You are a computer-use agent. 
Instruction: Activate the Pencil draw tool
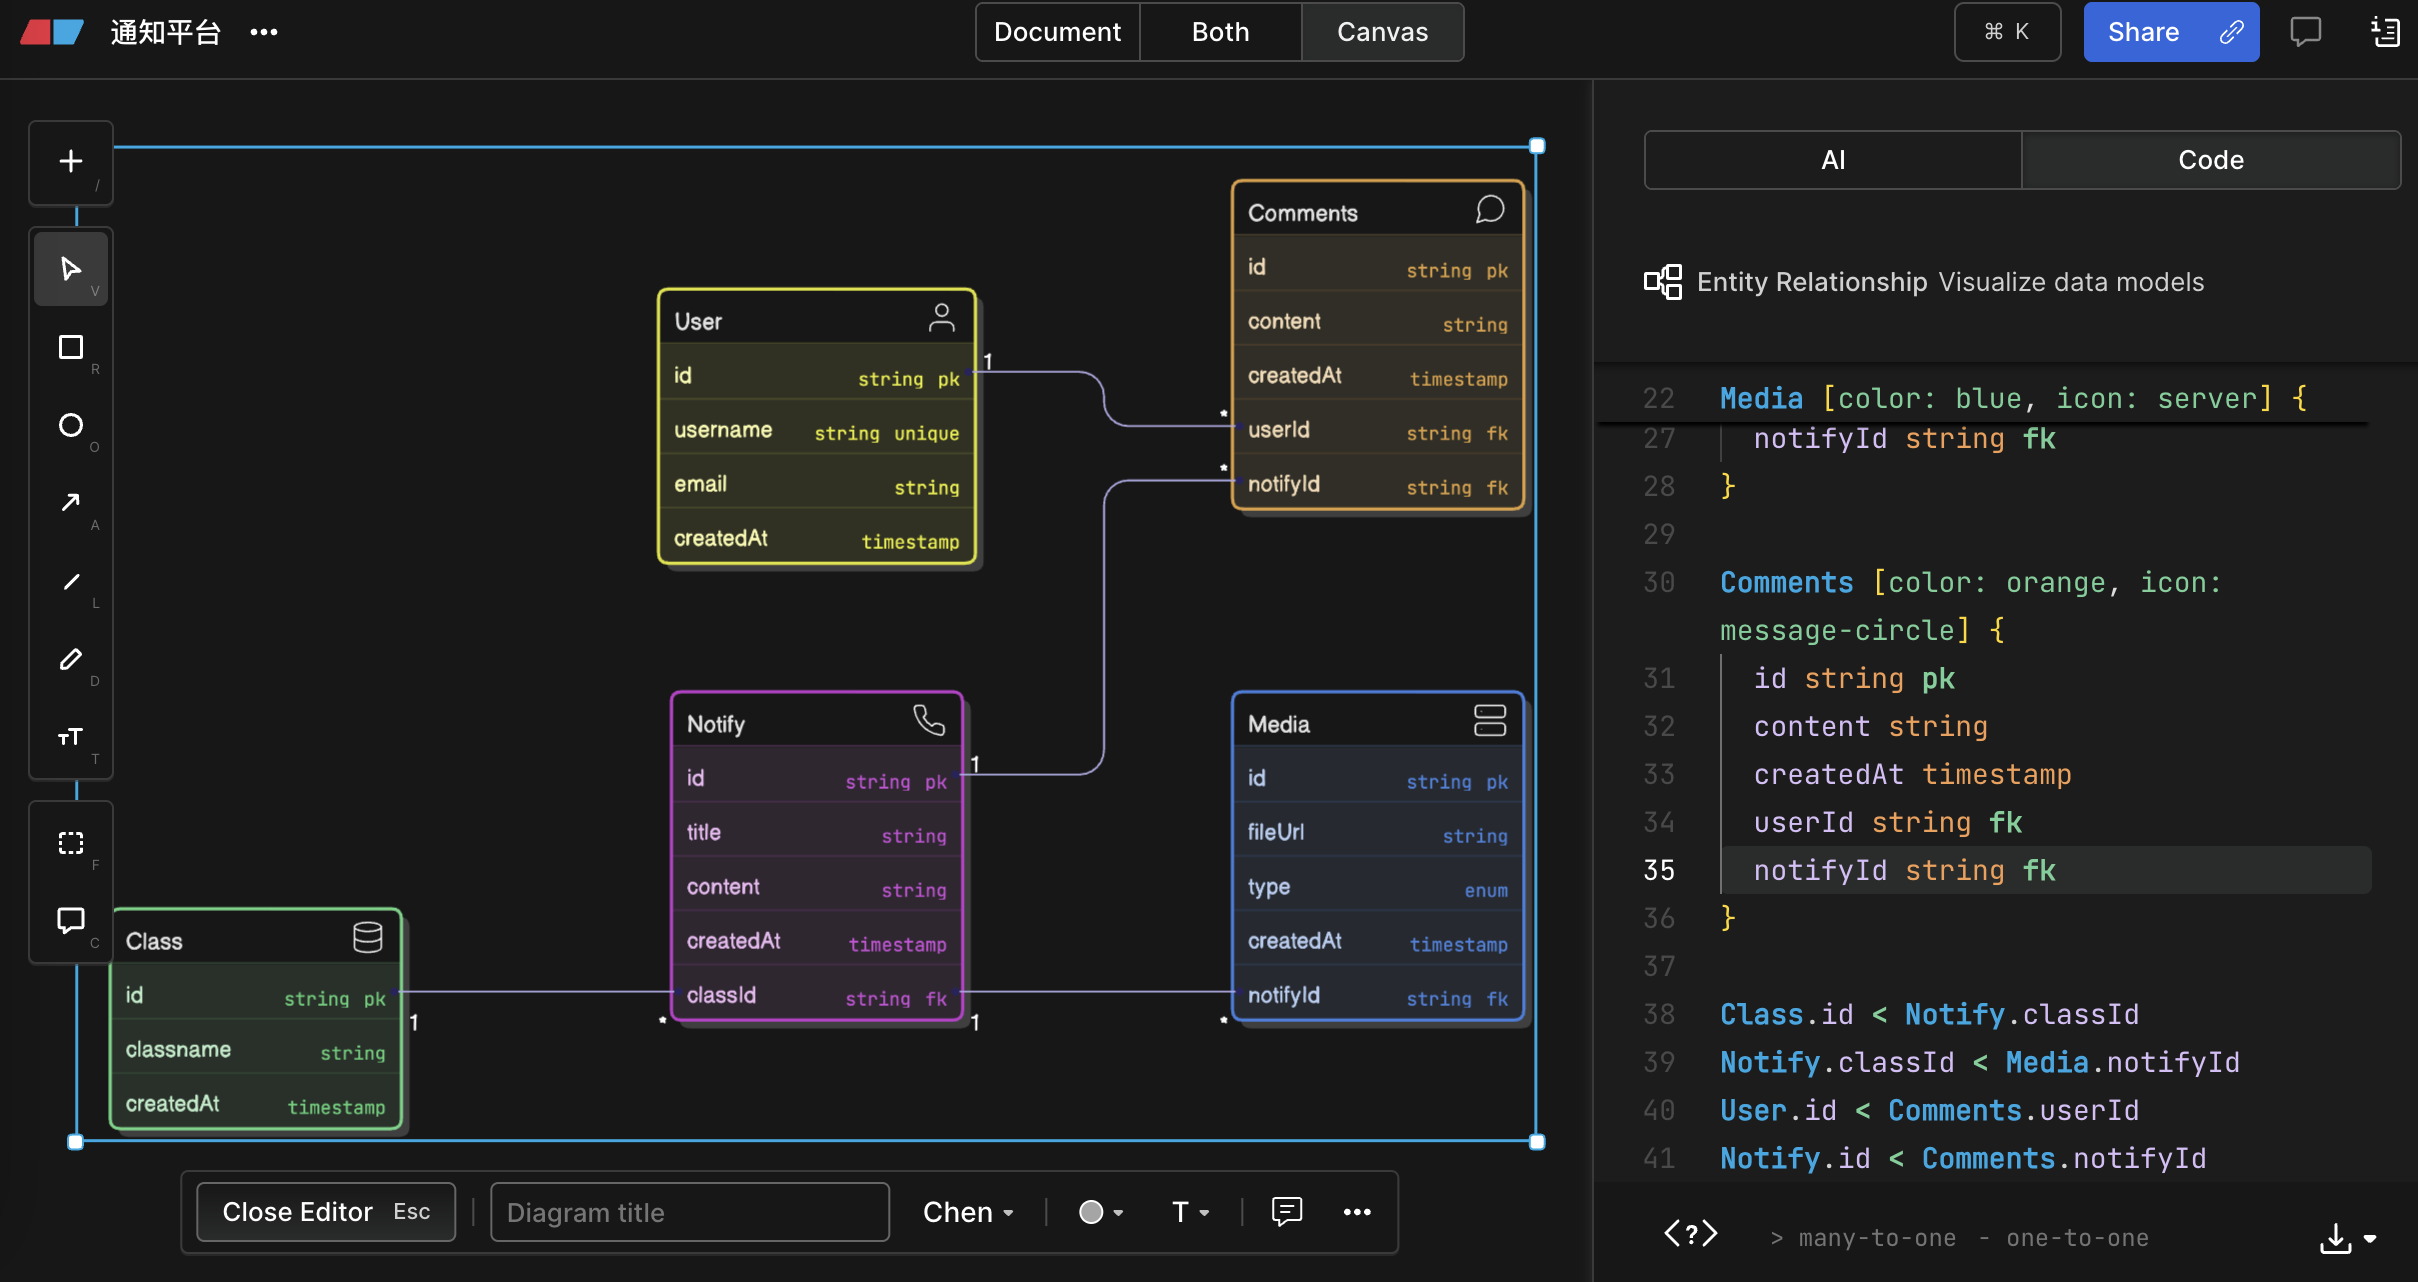click(x=71, y=660)
